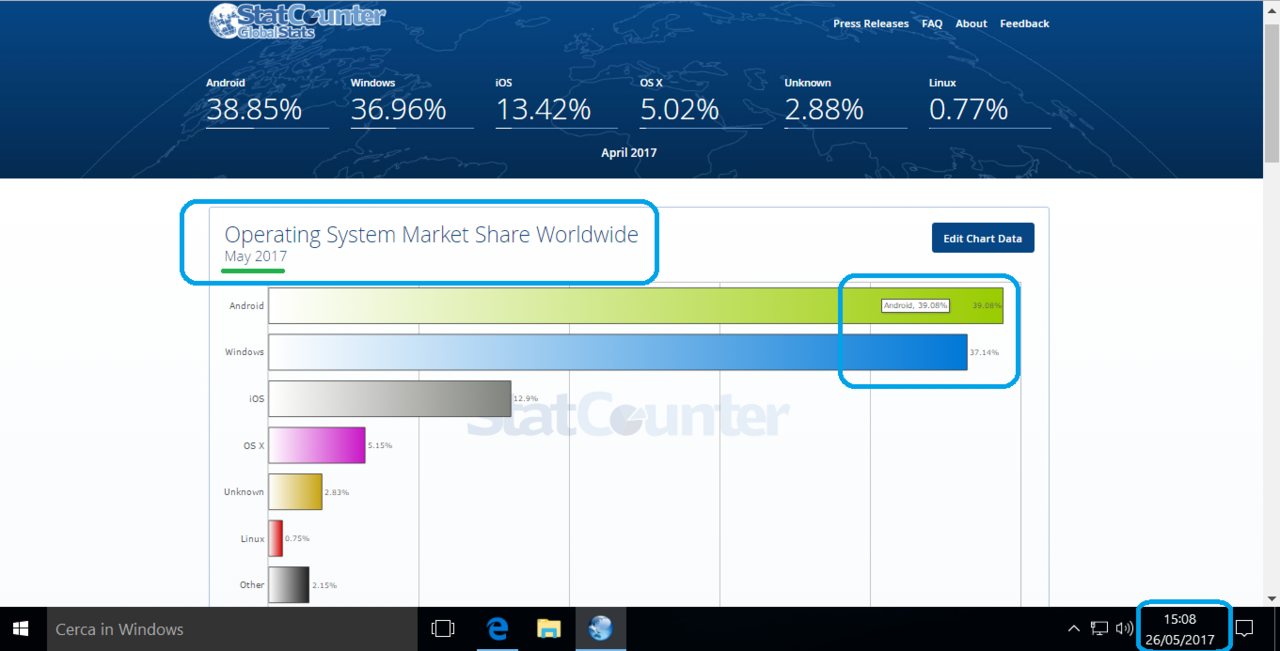Image resolution: width=1280 pixels, height=651 pixels.
Task: Click the May 2017 chart subtitle
Action: tap(255, 257)
